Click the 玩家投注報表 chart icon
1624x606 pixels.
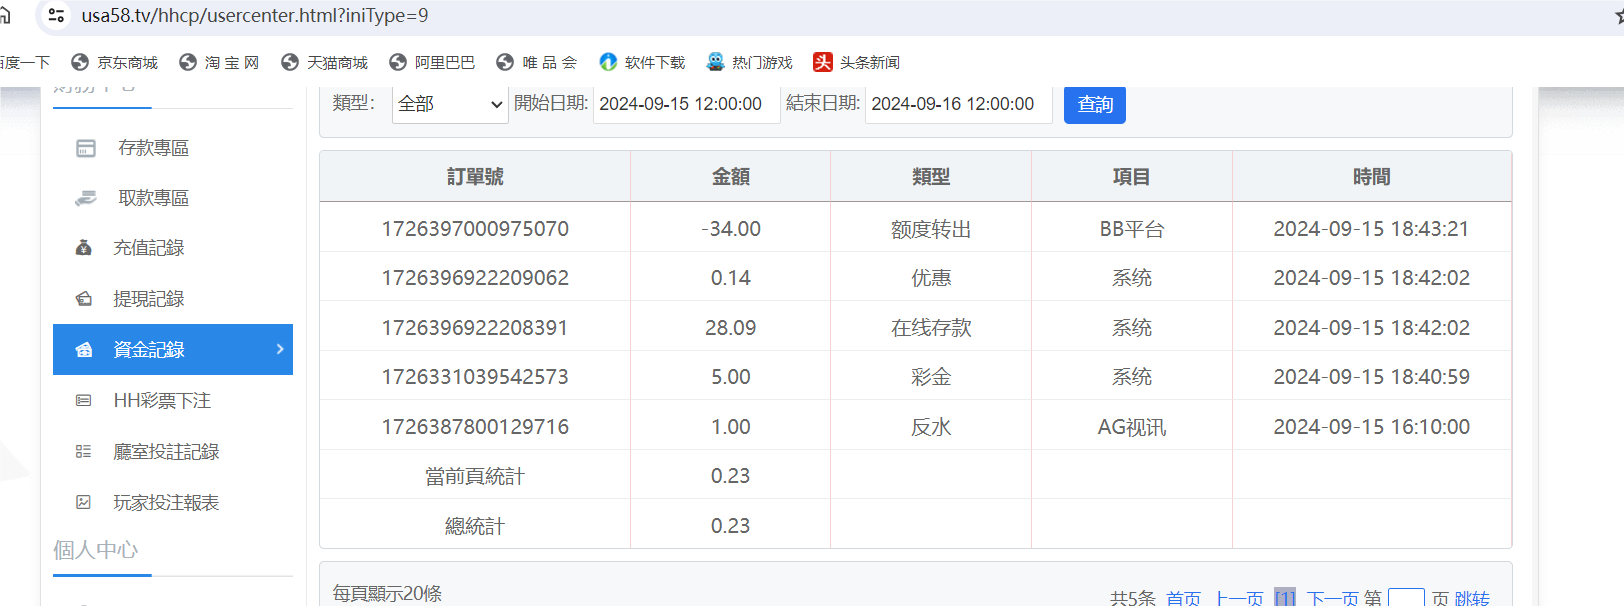(x=84, y=503)
